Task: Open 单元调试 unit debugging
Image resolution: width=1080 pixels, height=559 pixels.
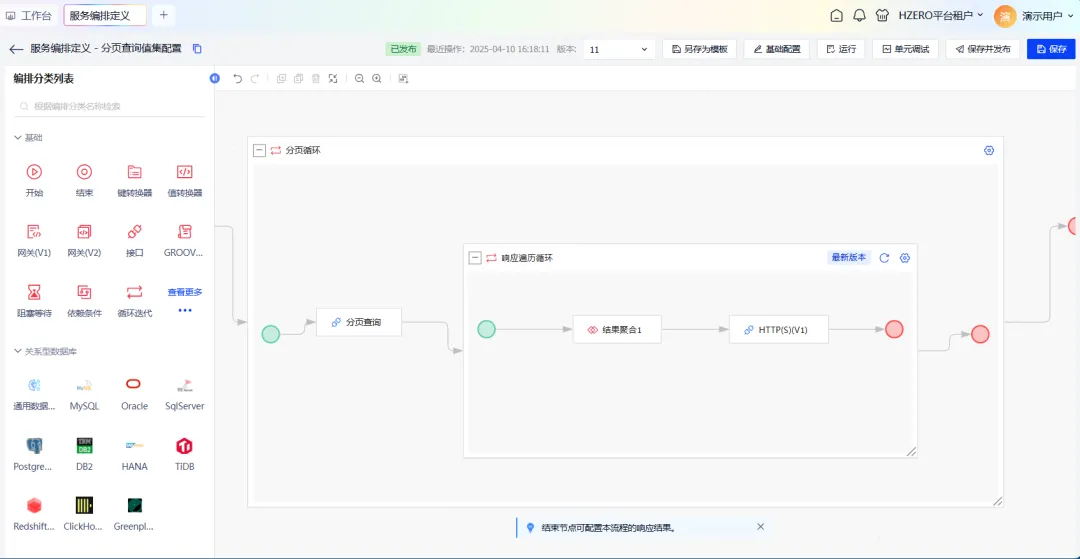Action: coord(905,50)
